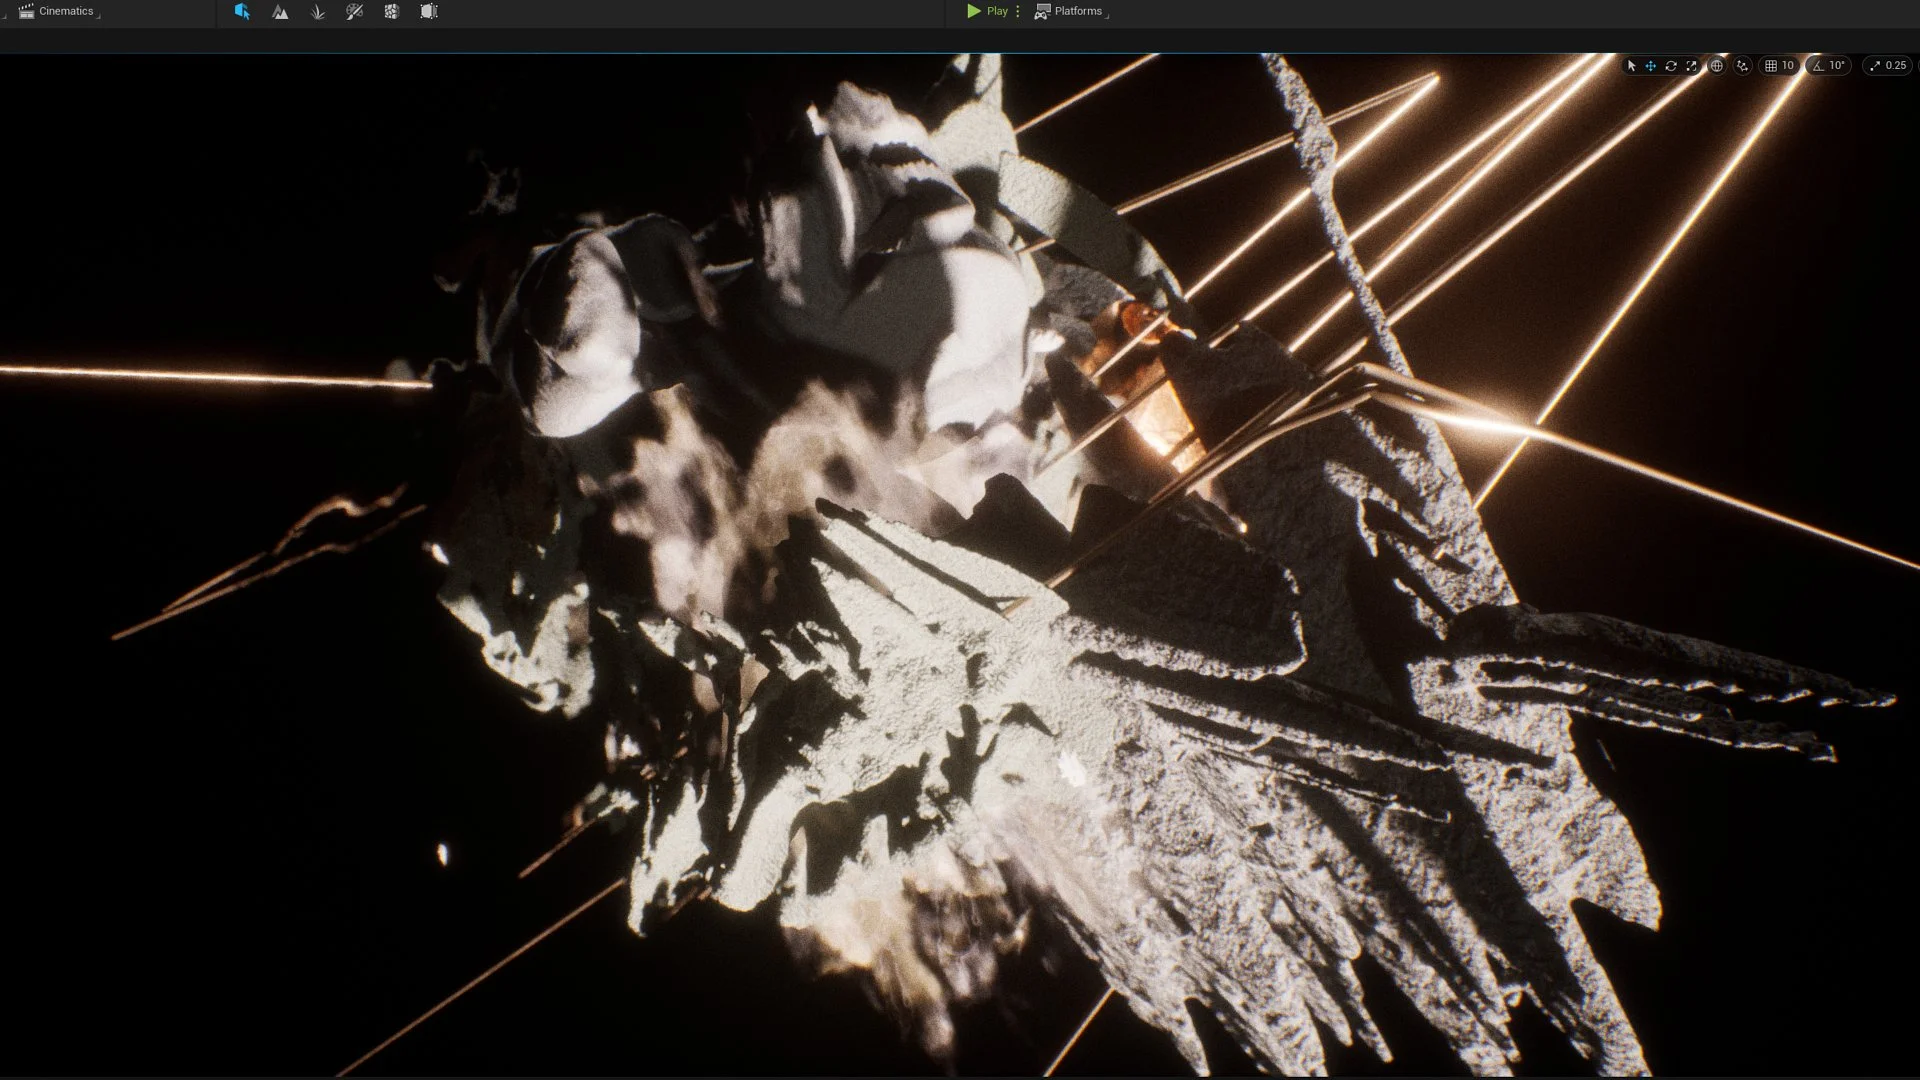The image size is (1920, 1080).
Task: Open the Cinematics dropdown menu
Action: [x=59, y=12]
